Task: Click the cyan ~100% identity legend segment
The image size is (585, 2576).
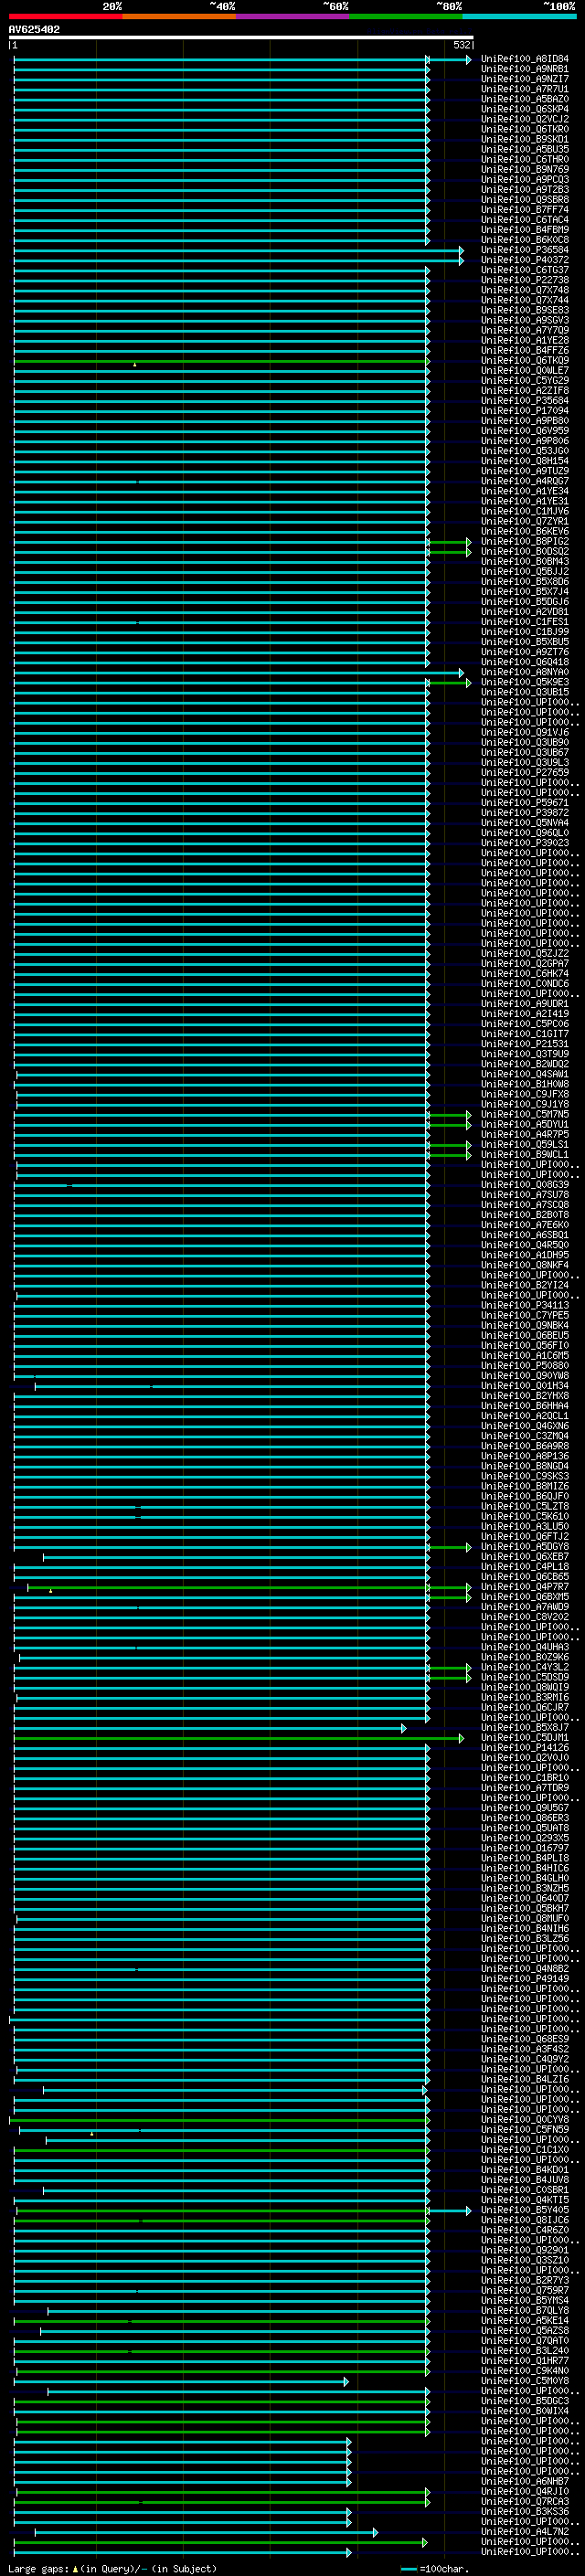Action: tap(519, 16)
